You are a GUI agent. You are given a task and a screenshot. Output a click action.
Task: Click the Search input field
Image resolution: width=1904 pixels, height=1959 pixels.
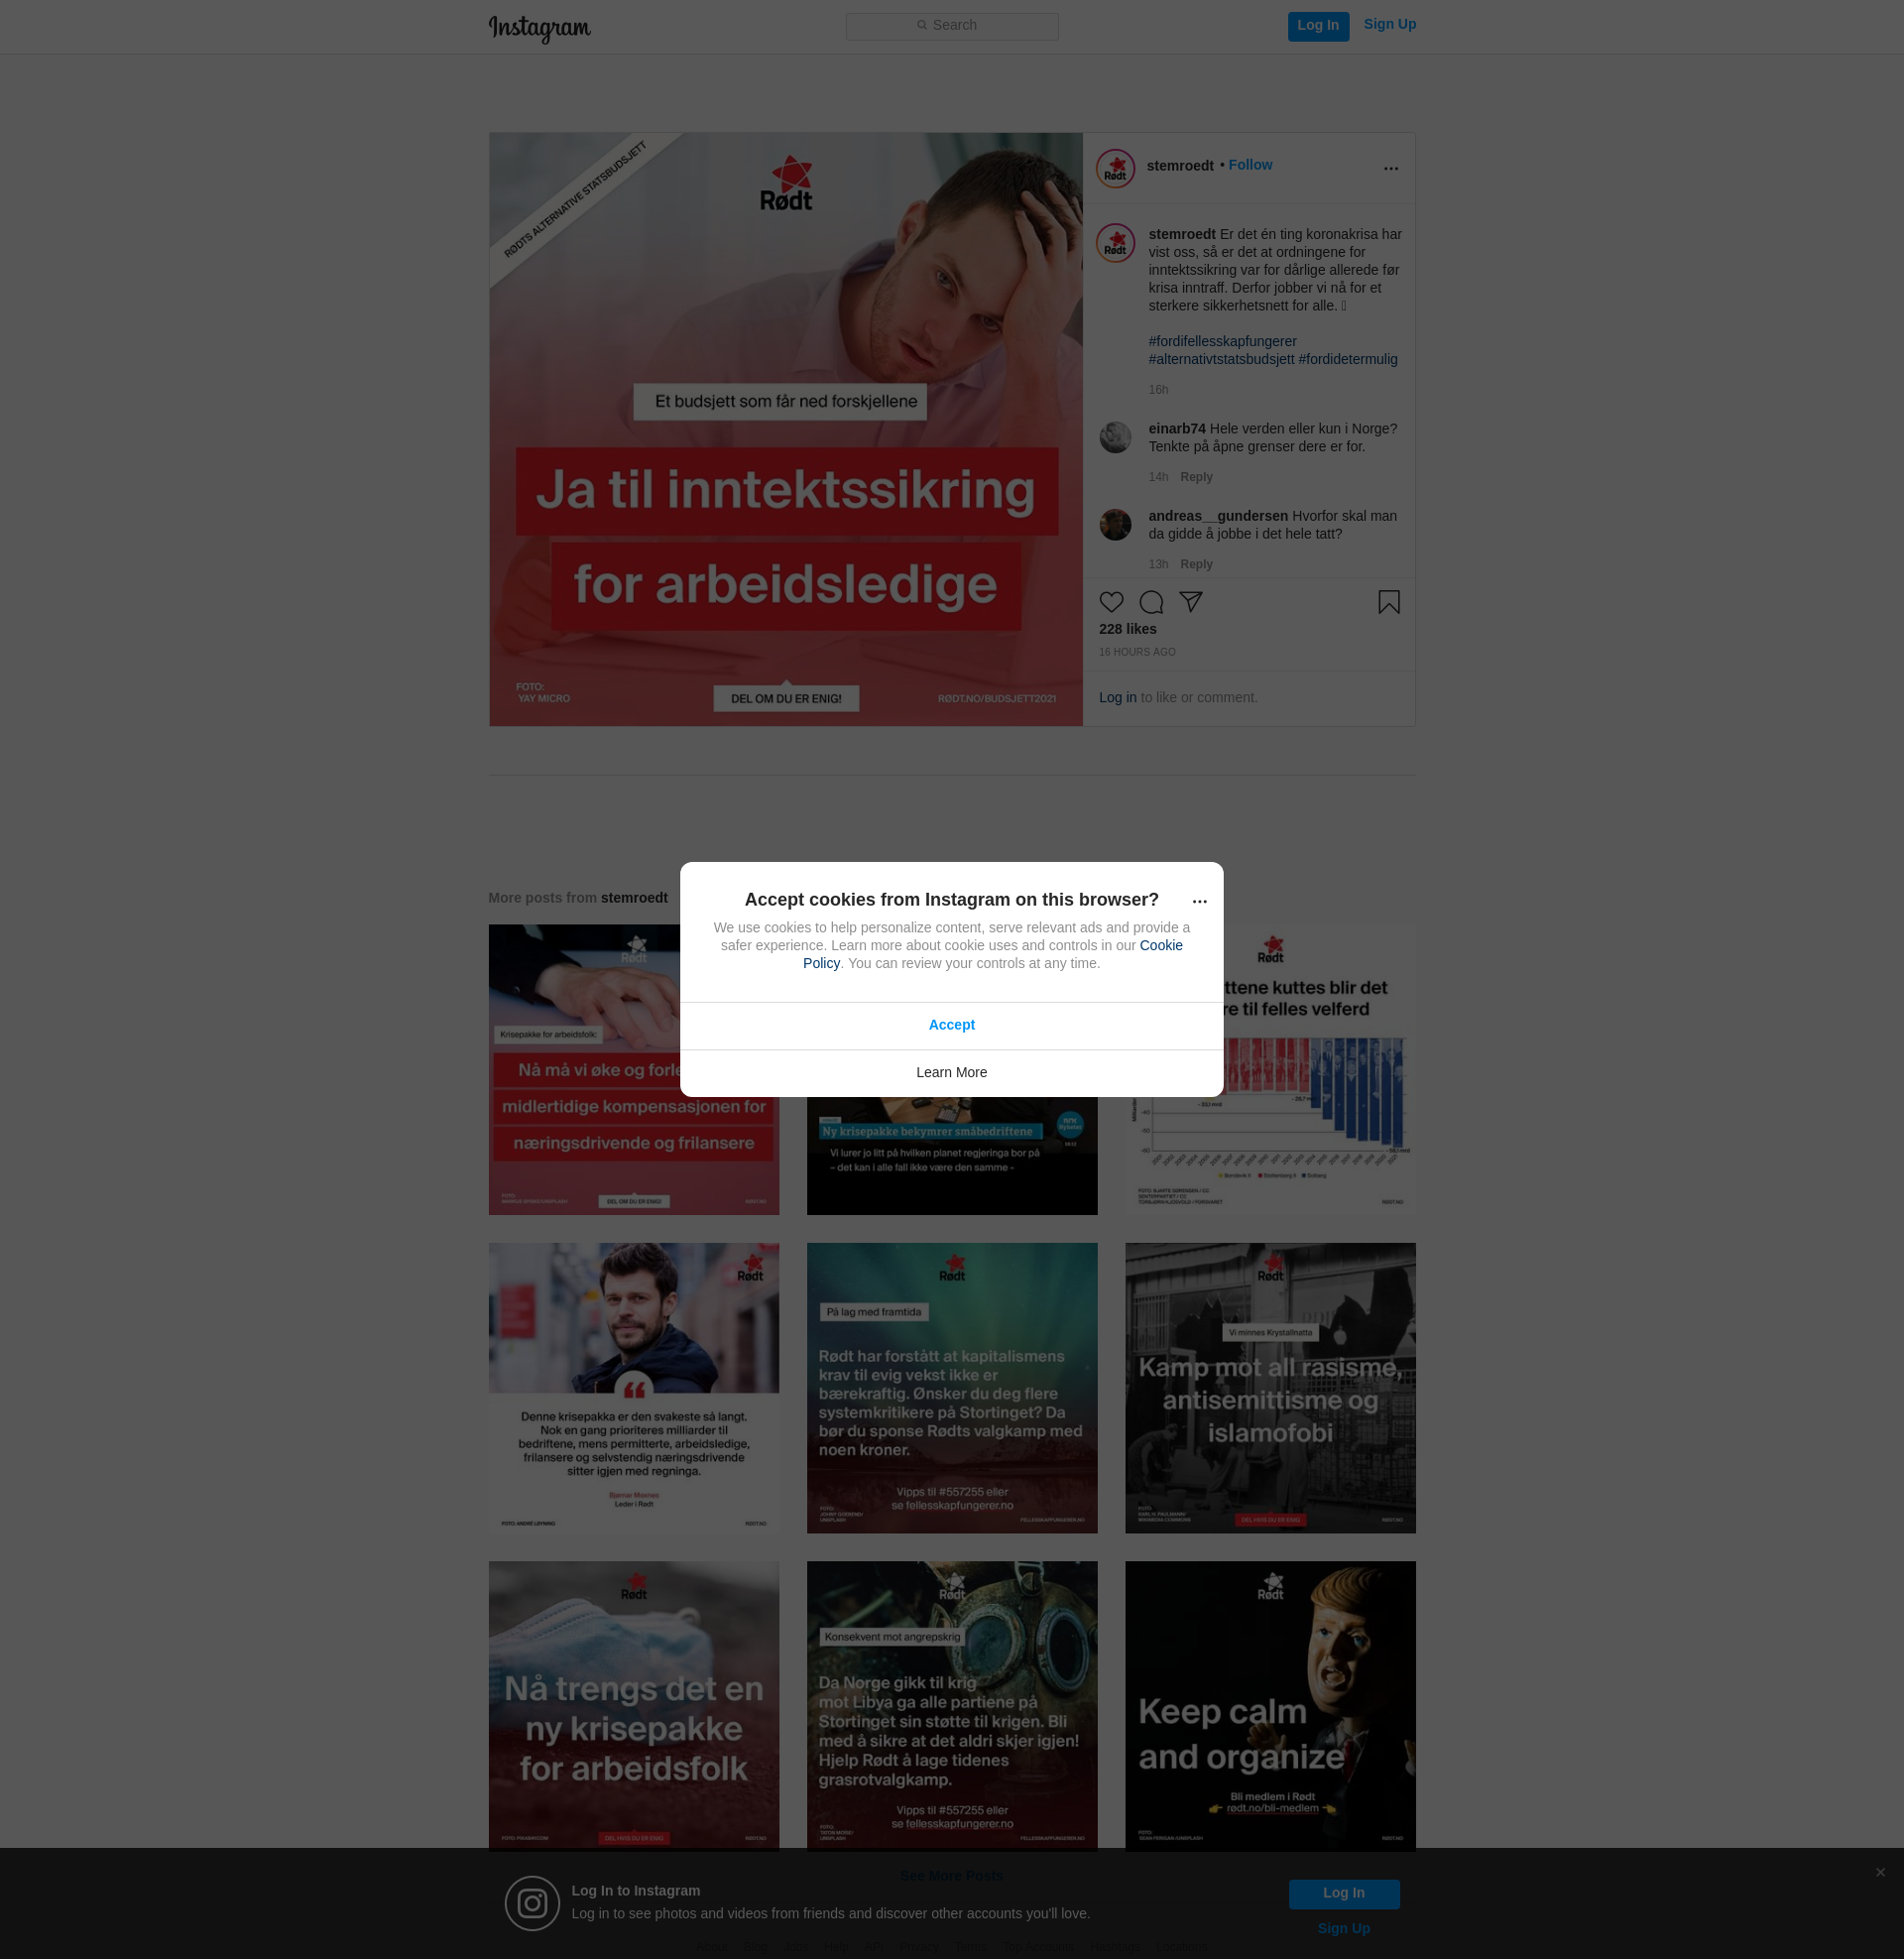951,26
